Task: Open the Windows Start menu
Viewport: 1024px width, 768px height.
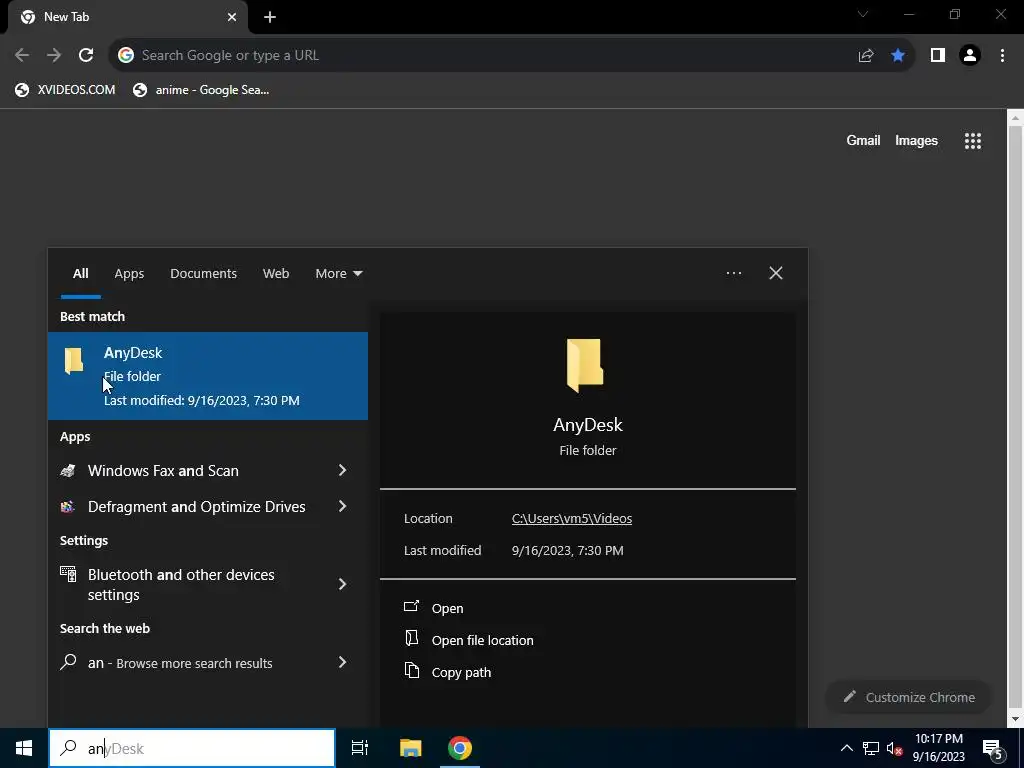Action: [x=24, y=748]
